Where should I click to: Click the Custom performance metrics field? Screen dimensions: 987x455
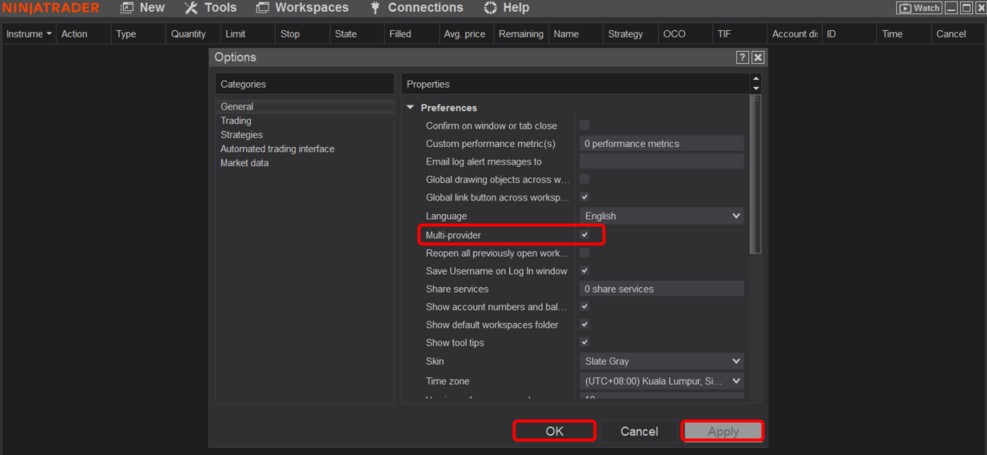tap(662, 143)
